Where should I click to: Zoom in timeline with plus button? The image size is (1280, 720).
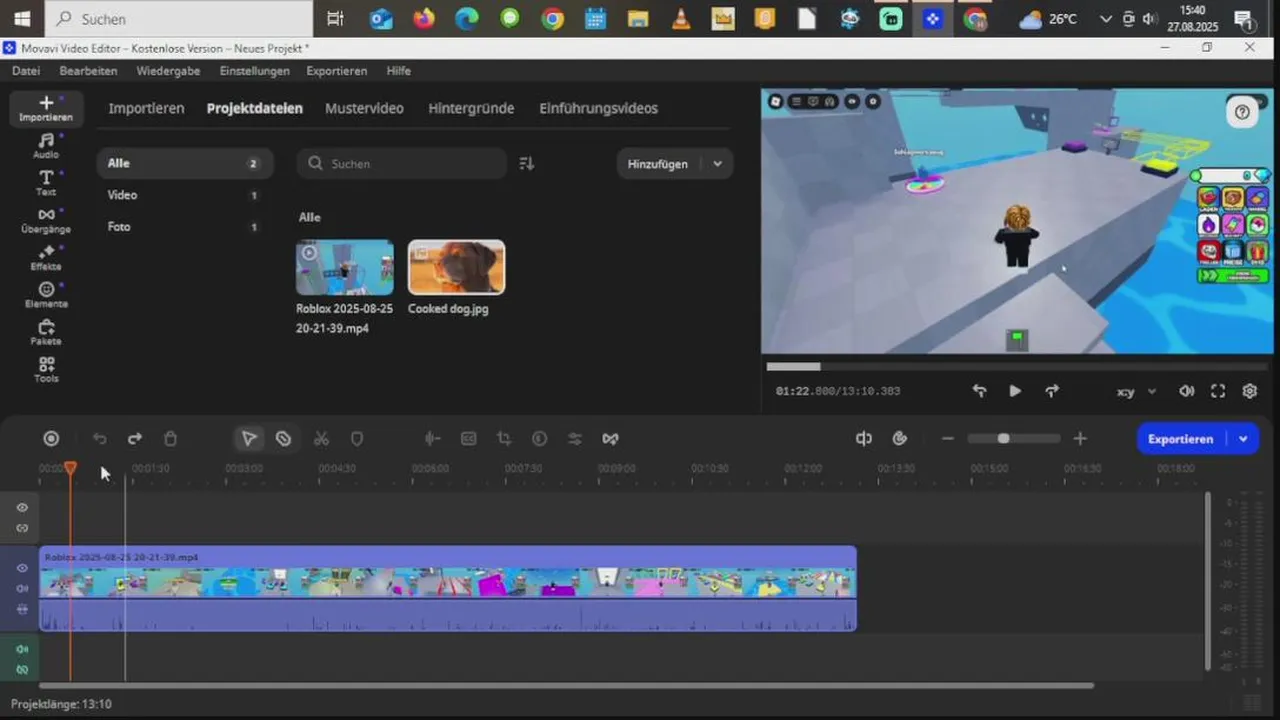pyautogui.click(x=1080, y=438)
